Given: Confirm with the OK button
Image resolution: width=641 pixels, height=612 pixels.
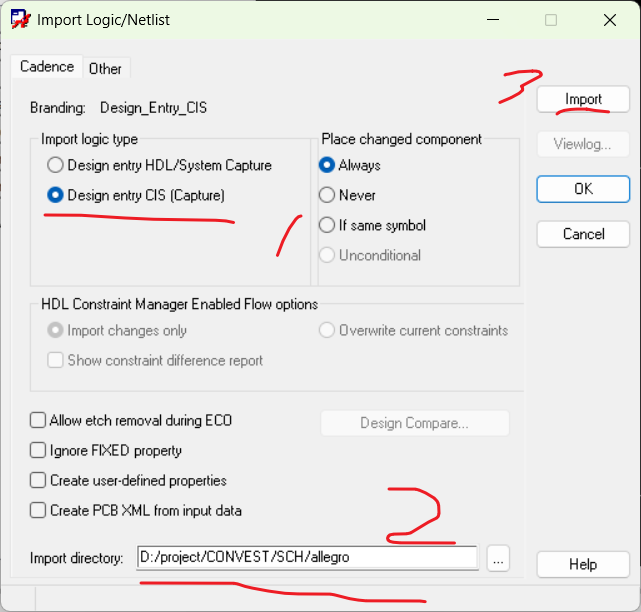Looking at the screenshot, I should pyautogui.click(x=583, y=189).
